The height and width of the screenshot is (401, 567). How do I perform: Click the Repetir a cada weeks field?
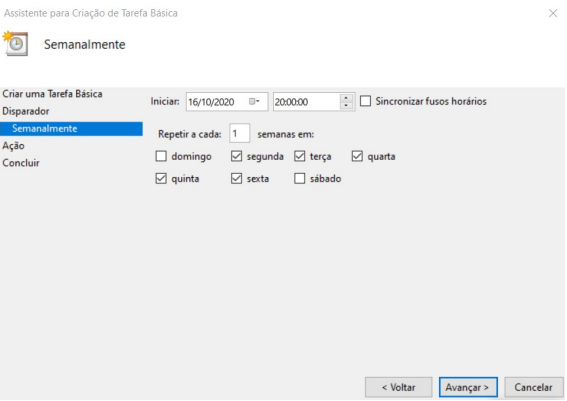pyautogui.click(x=239, y=134)
